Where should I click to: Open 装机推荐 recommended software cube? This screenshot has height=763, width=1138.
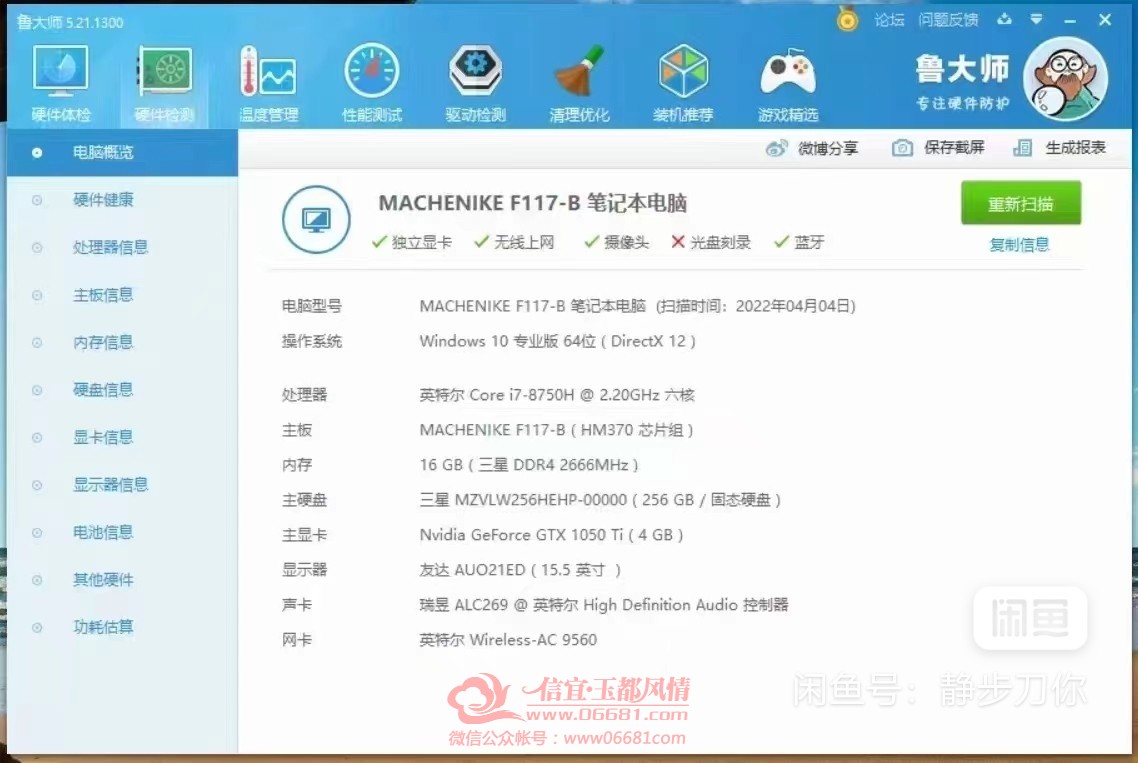(x=683, y=83)
